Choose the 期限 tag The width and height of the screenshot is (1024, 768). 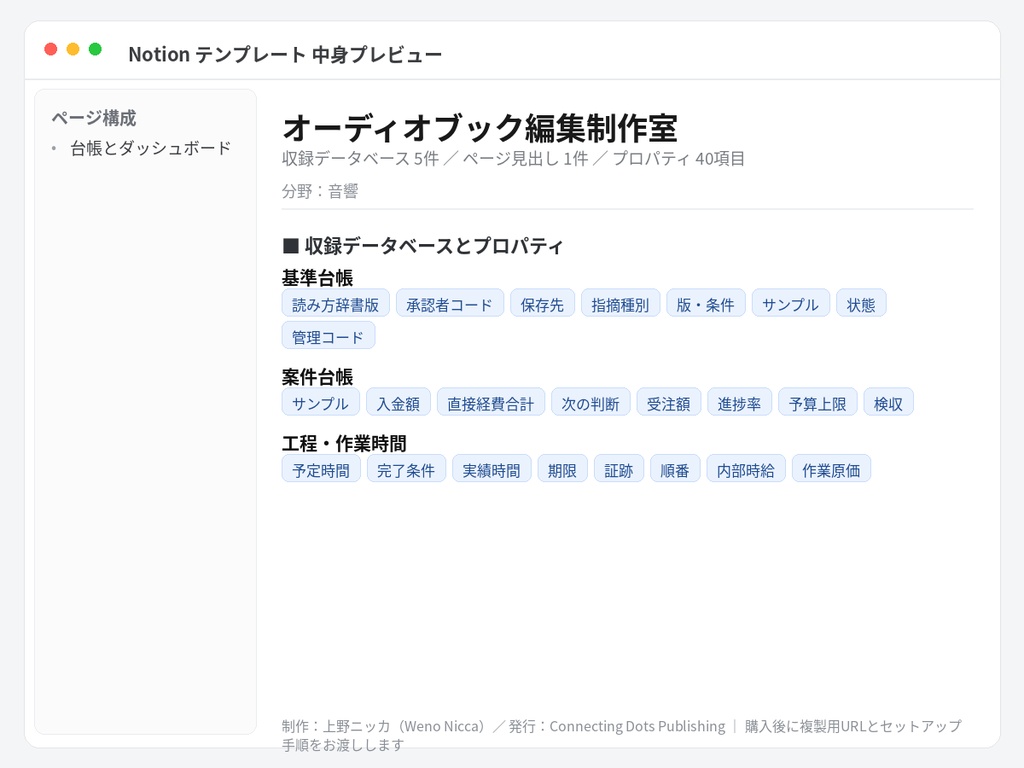point(562,469)
